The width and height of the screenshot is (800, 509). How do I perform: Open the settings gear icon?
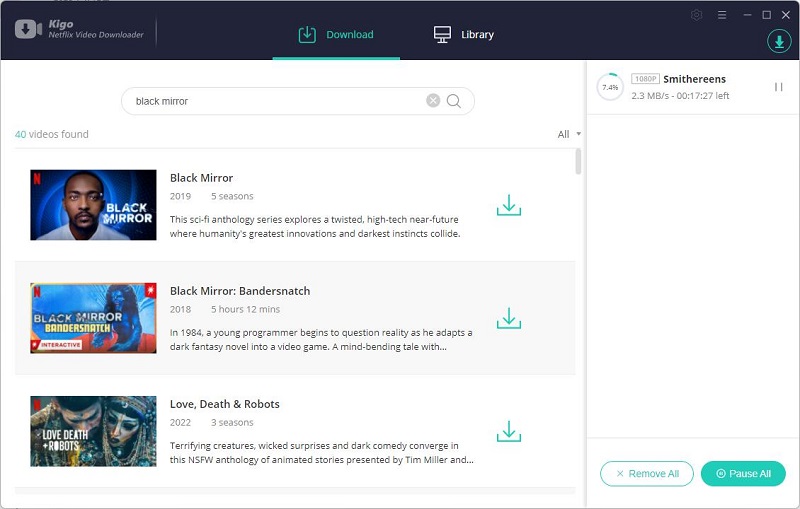pos(696,15)
